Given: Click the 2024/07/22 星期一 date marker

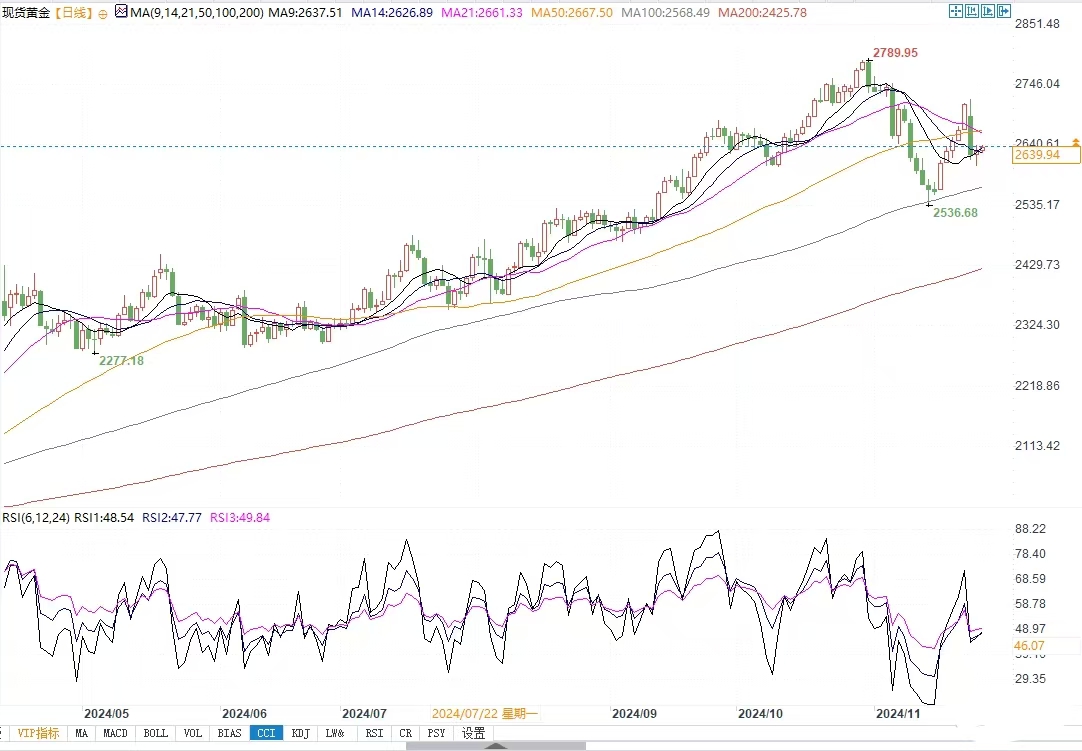Looking at the screenshot, I should pos(484,714).
